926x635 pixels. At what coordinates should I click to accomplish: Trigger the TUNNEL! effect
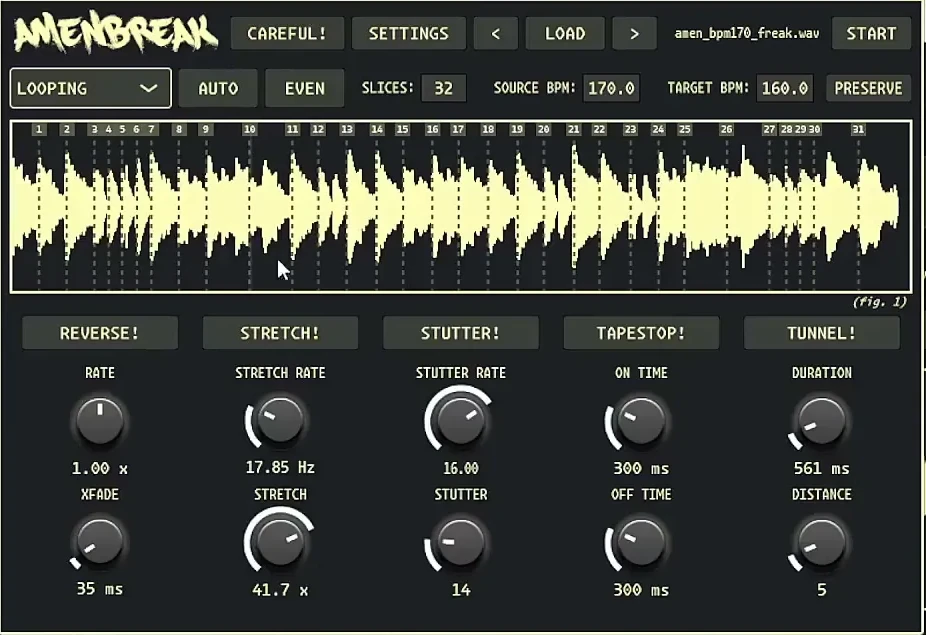pos(821,333)
